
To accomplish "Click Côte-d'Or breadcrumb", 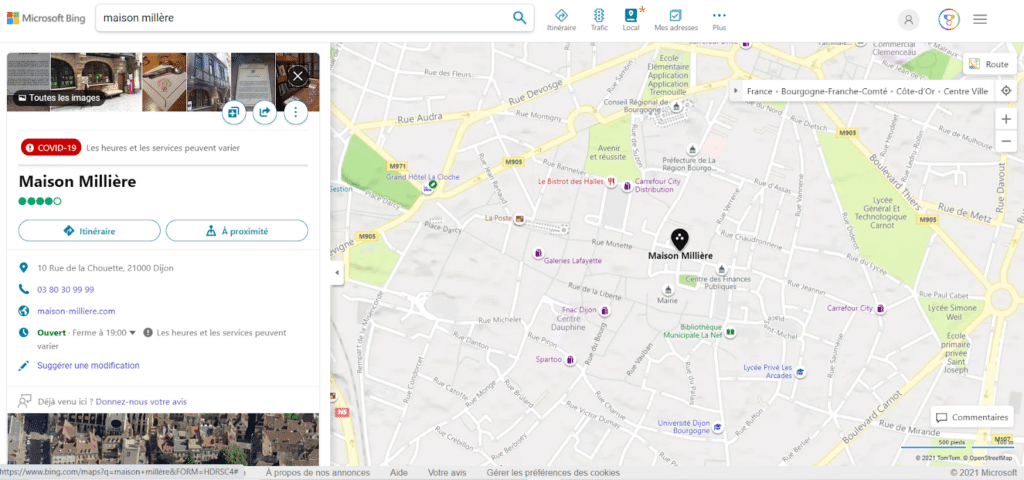I will pyautogui.click(x=914, y=91).
